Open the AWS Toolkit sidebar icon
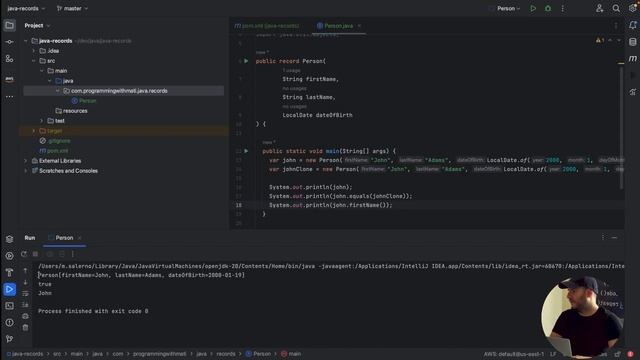 pos(9,78)
